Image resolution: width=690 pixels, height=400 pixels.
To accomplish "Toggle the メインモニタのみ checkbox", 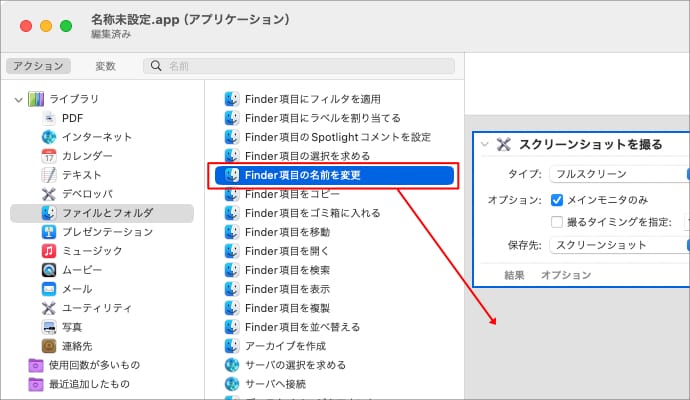I will (558, 199).
